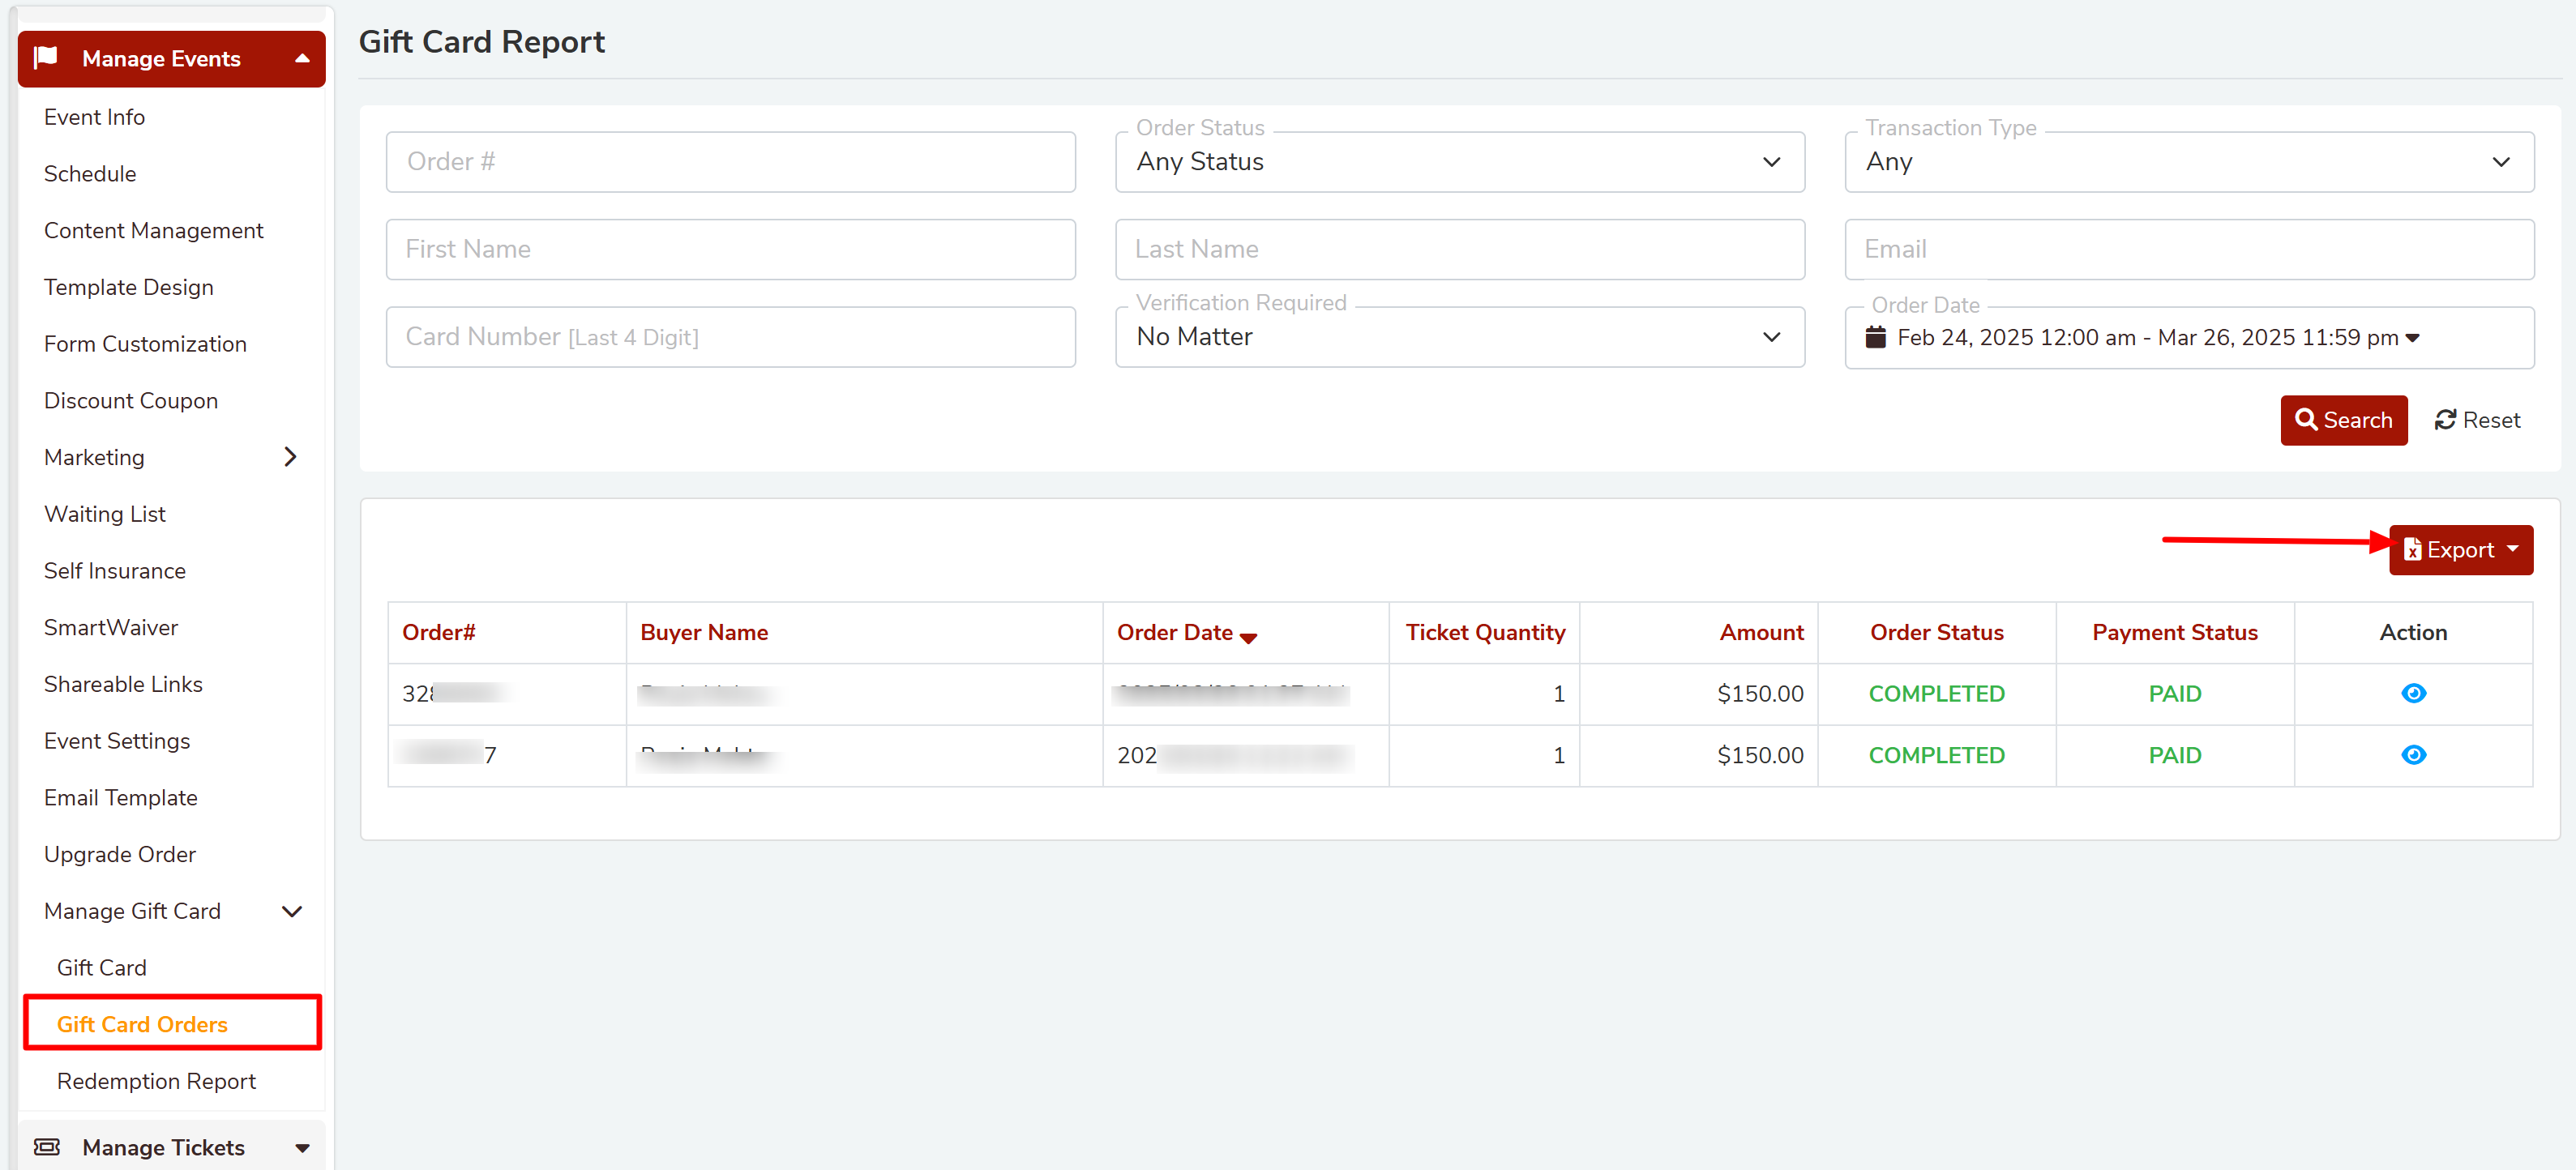Go to Discount Coupon menu item
Image resolution: width=2576 pixels, height=1170 pixels.
tap(131, 400)
